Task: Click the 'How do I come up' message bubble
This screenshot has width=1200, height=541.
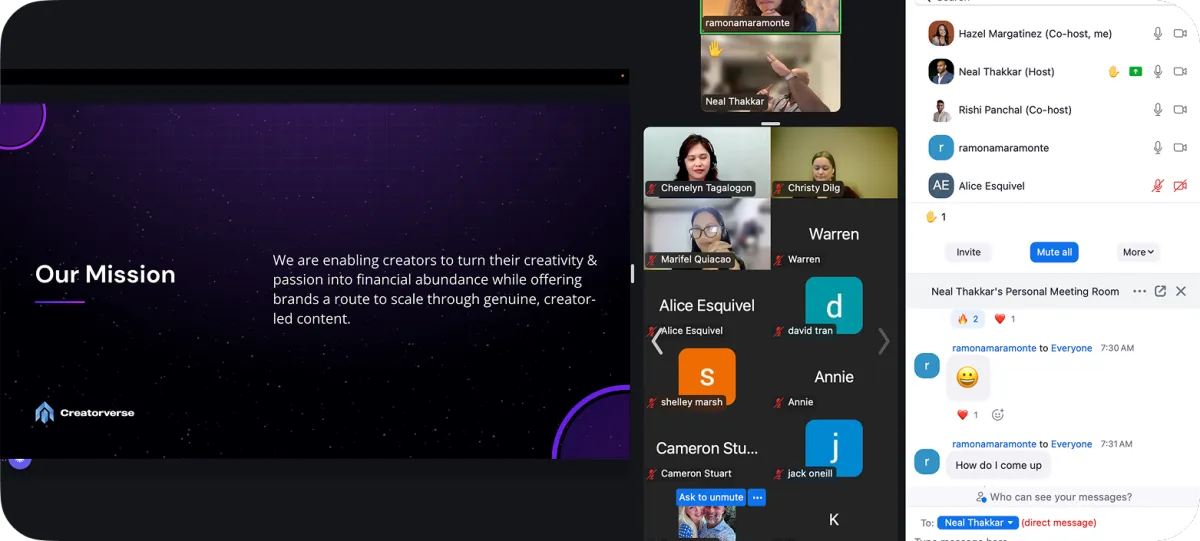Action: tap(998, 465)
